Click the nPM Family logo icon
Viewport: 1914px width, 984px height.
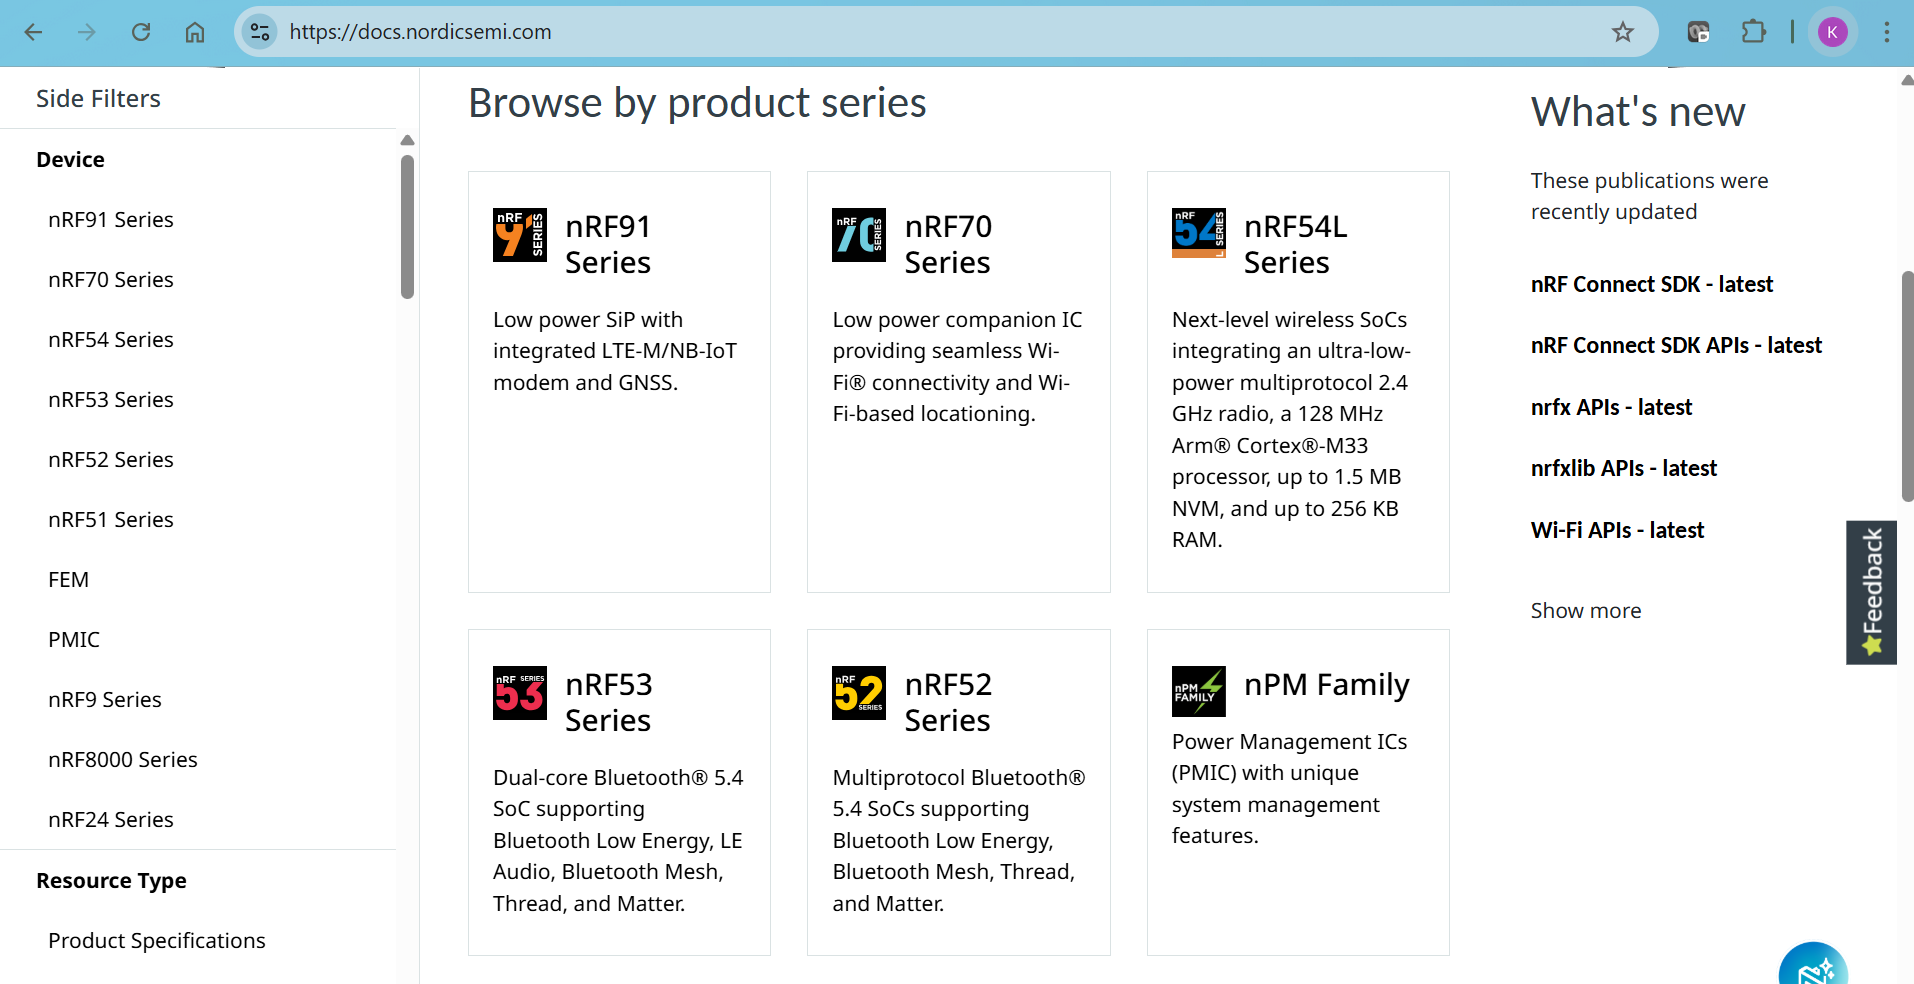1198,691
